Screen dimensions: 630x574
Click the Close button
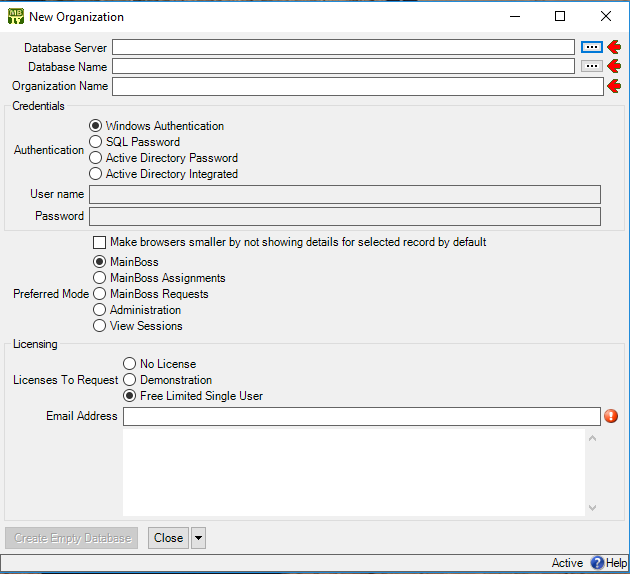168,538
